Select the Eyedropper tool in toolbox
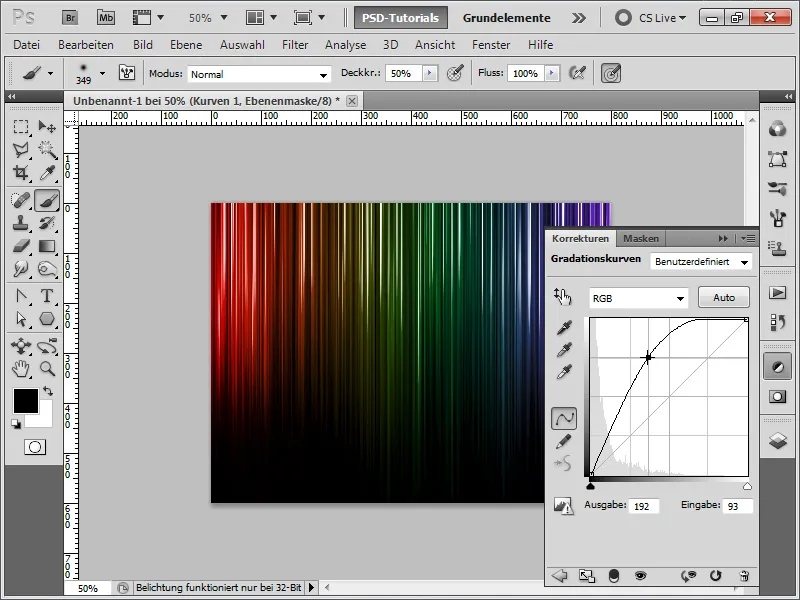Image resolution: width=800 pixels, height=600 pixels. point(47,173)
